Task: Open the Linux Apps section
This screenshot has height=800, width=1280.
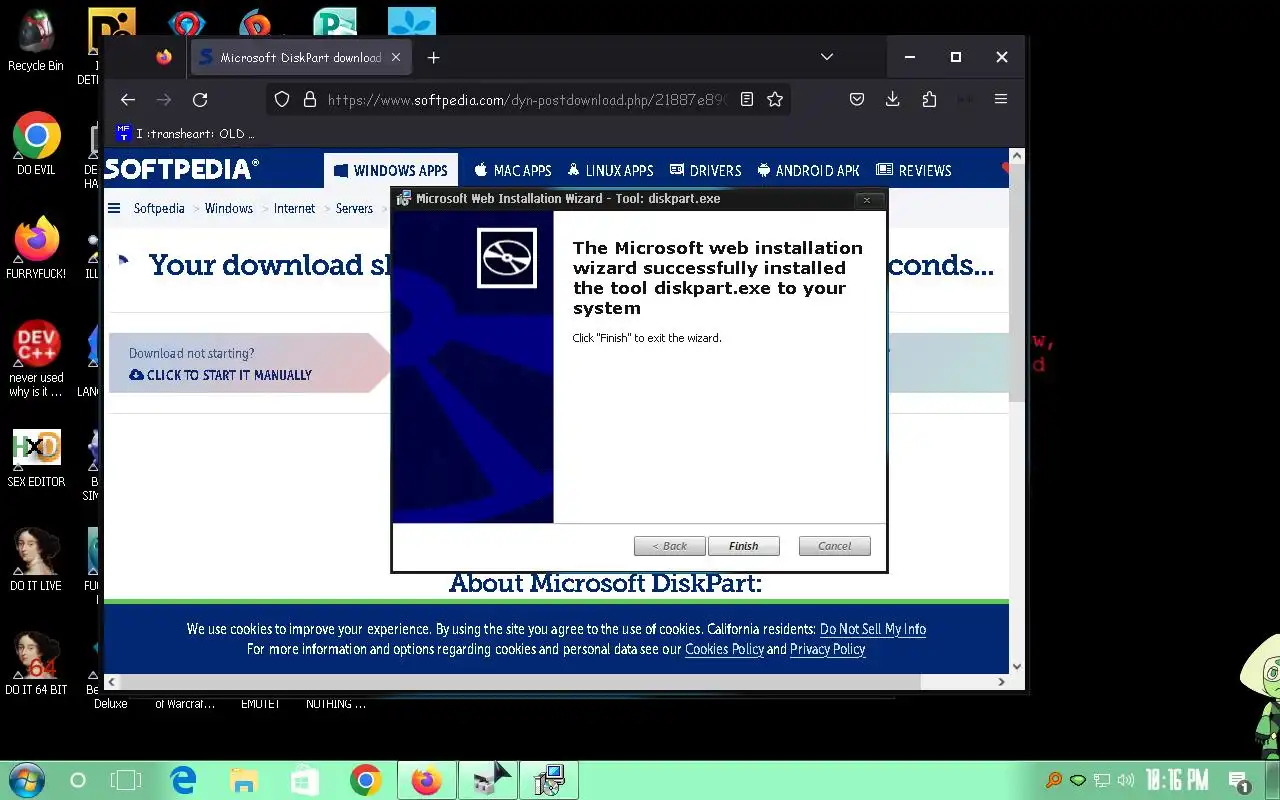Action: (610, 170)
